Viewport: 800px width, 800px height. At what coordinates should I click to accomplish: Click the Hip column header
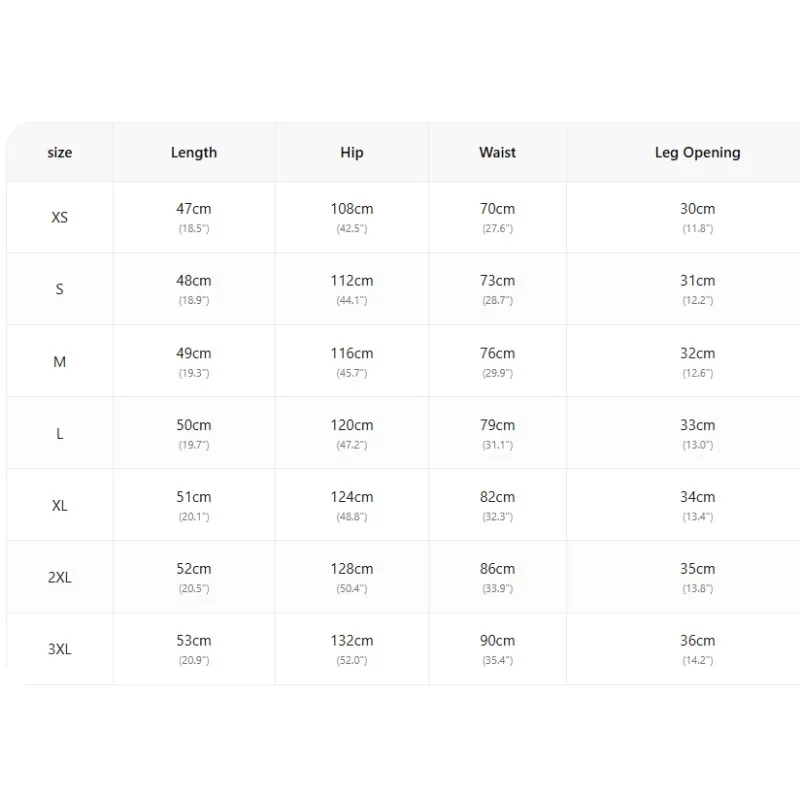(352, 153)
